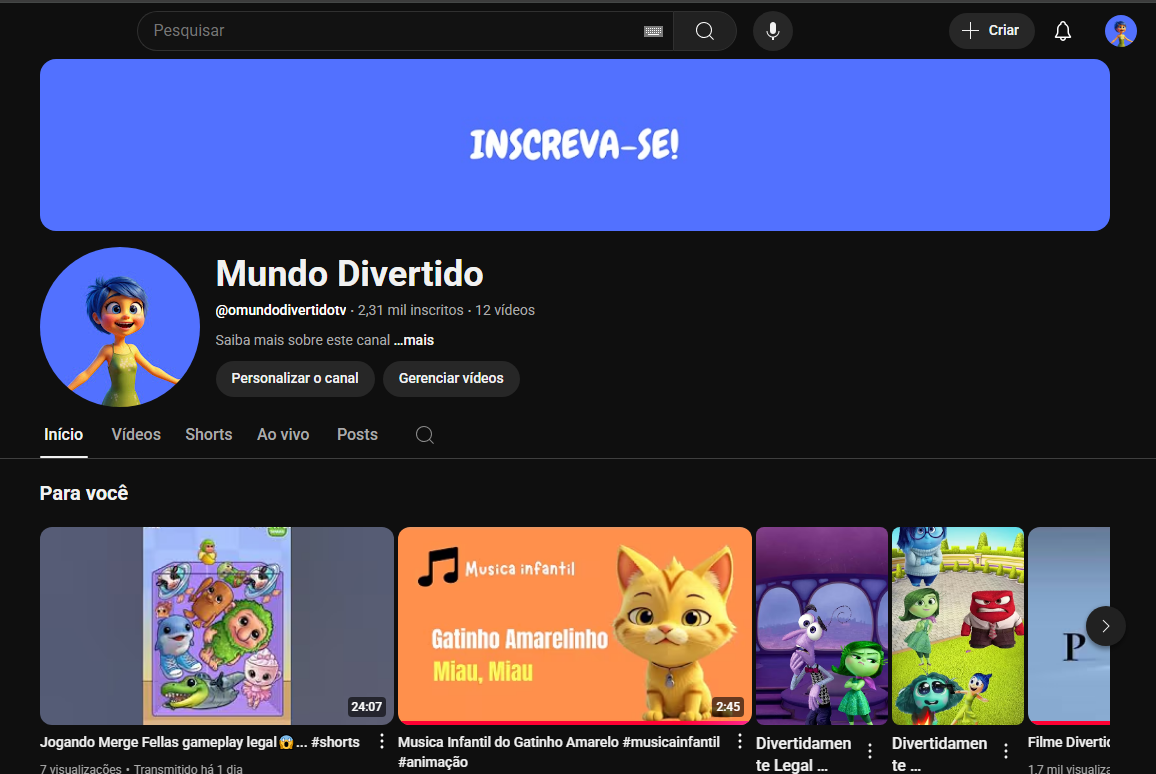Click the INSCREVA-SE channel banner
The image size is (1156, 774).
(575, 145)
